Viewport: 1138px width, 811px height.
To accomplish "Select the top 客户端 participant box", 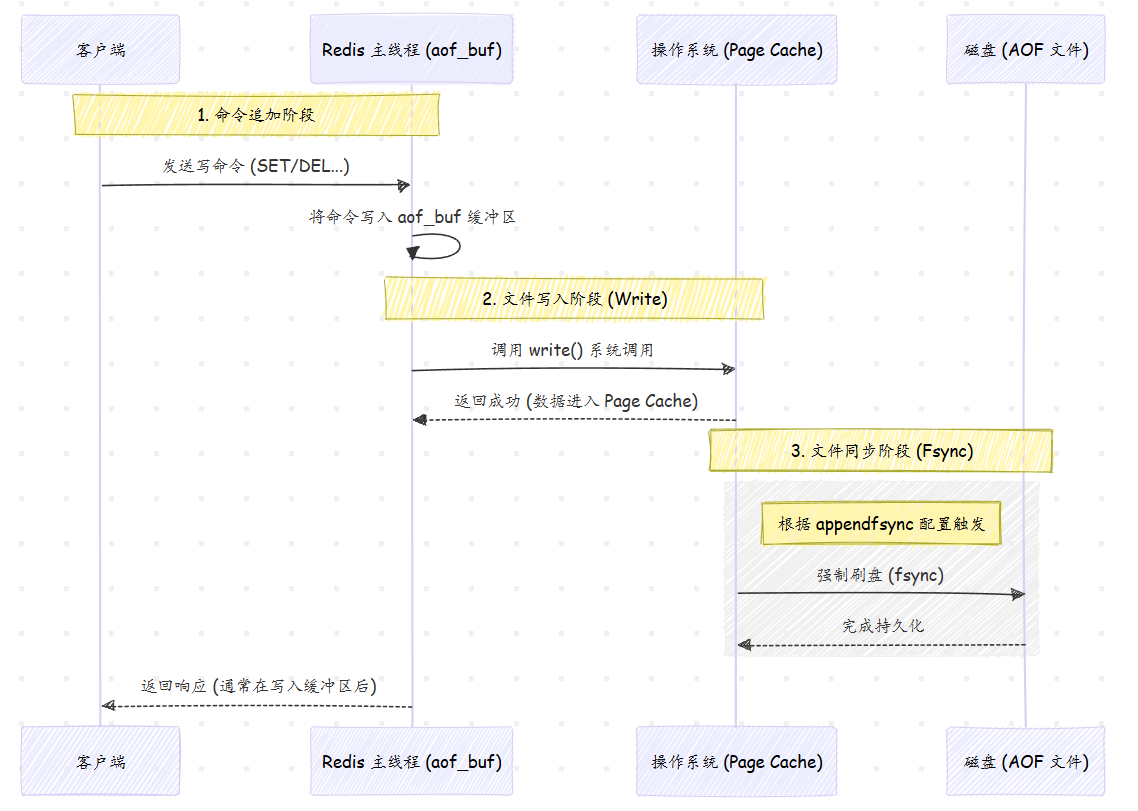I will 100,49.
